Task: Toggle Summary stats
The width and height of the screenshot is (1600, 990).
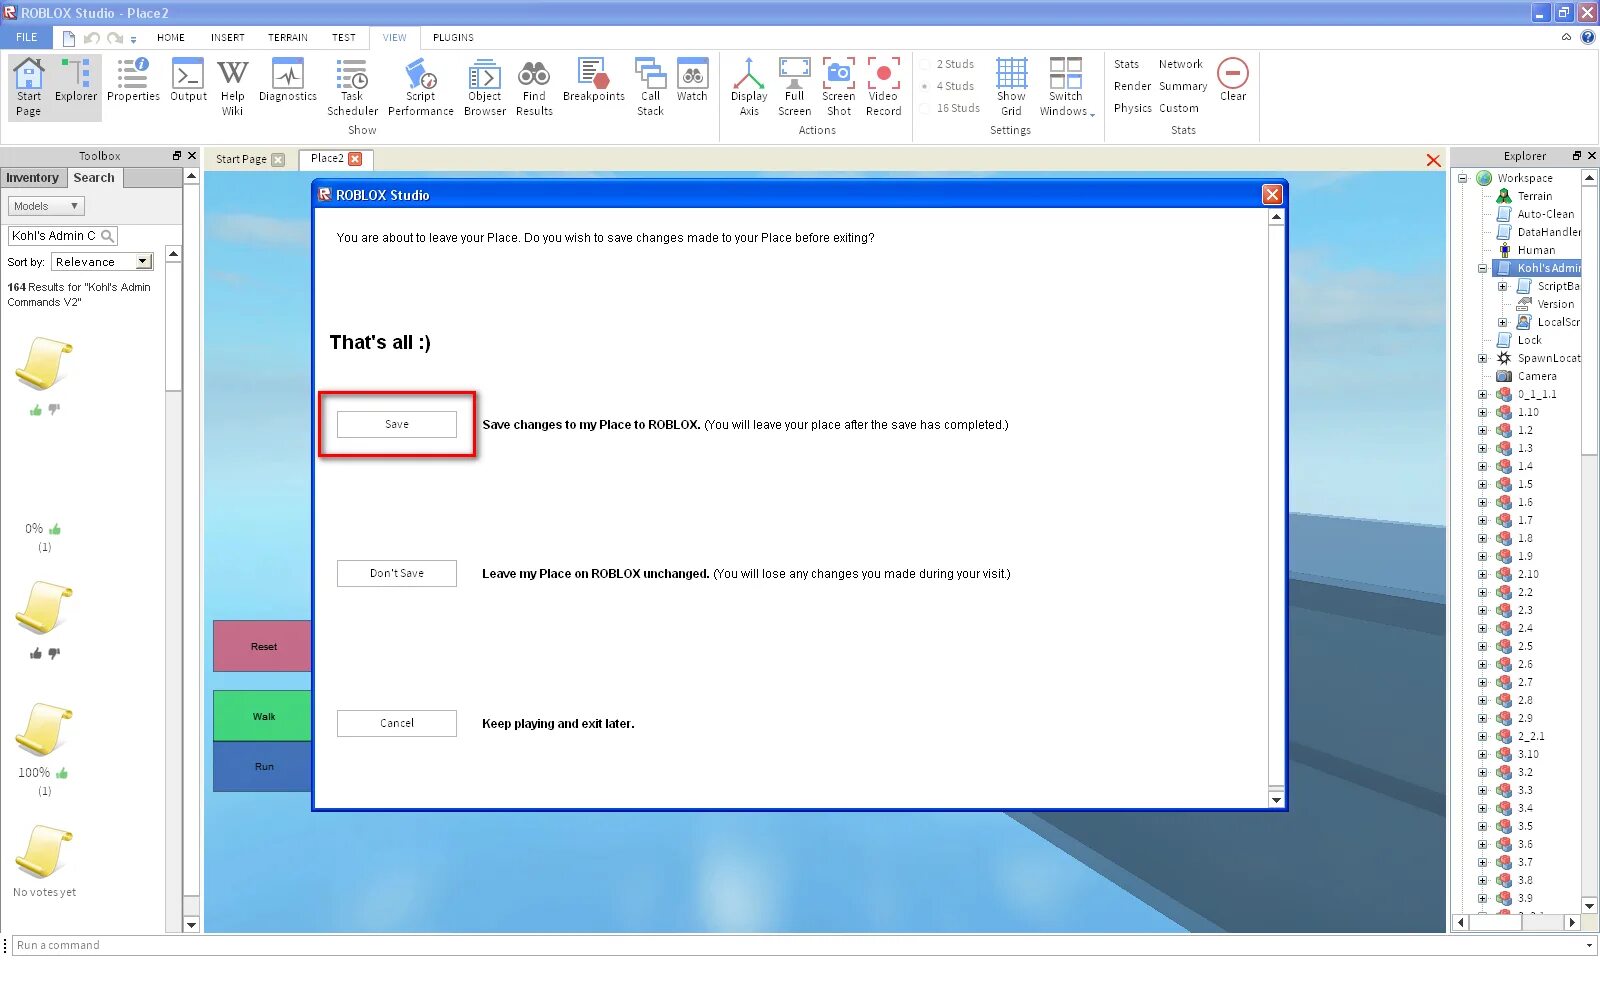Action: (x=1183, y=86)
